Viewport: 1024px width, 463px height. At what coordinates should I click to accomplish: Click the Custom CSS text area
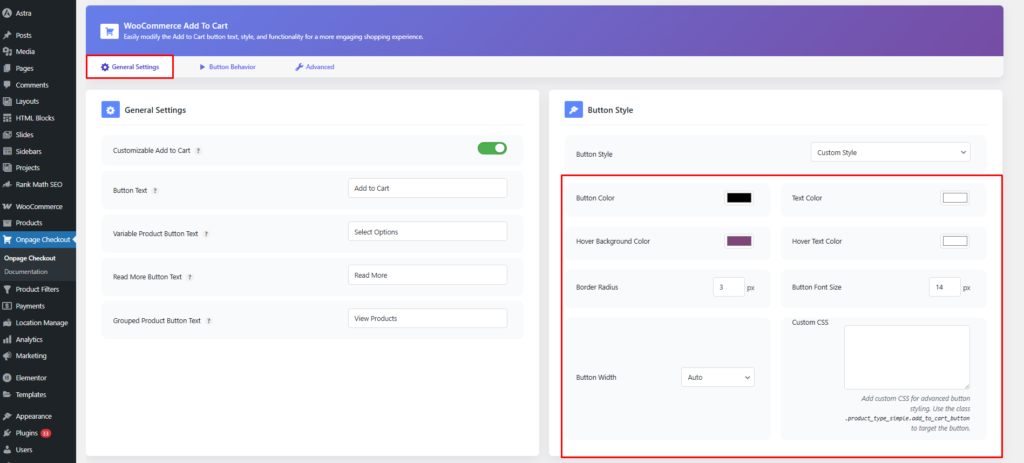click(x=906, y=356)
